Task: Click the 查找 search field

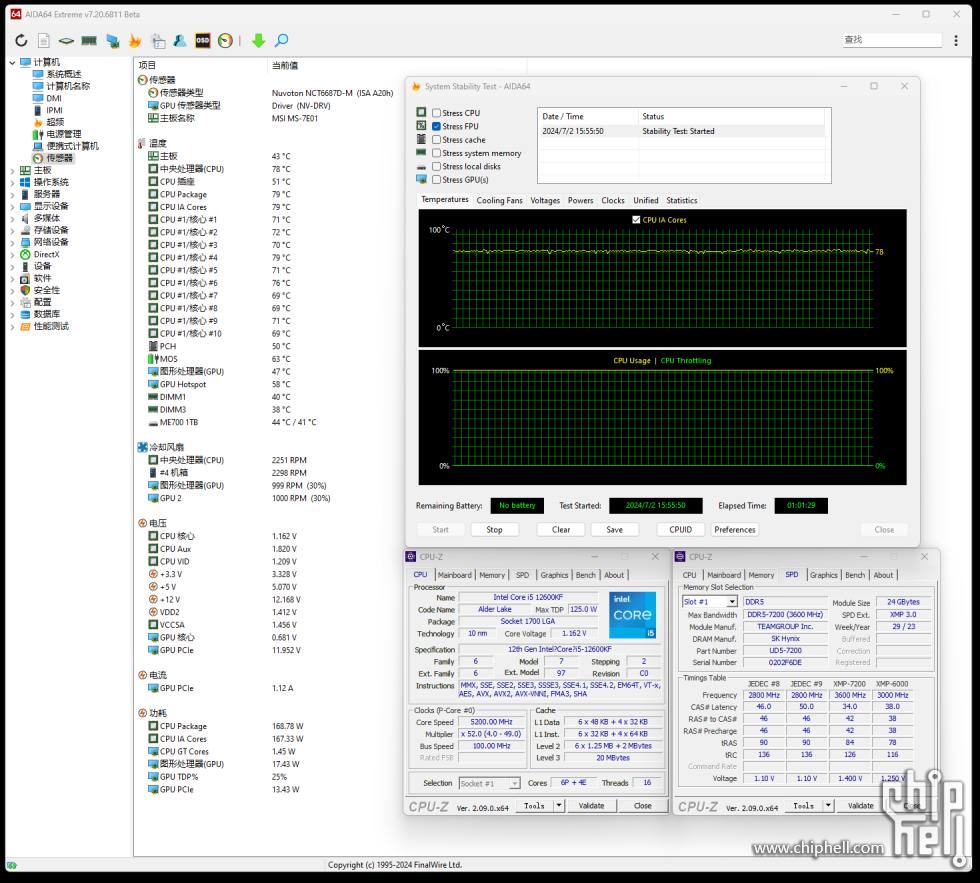Action: coord(891,40)
